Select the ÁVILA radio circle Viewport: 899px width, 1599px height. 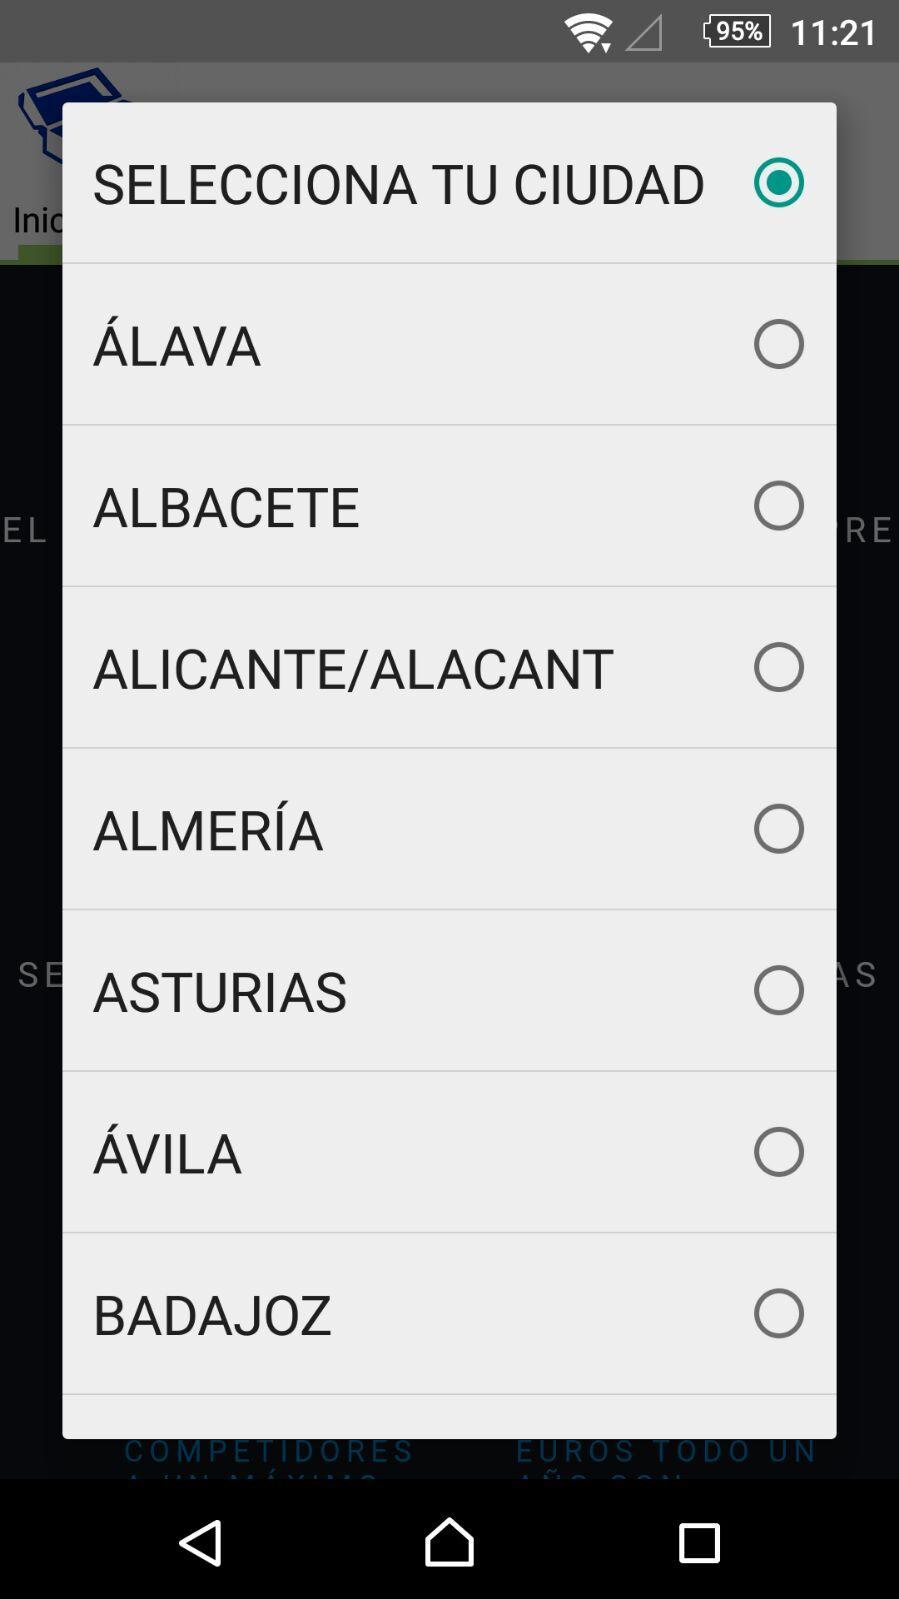coord(778,1152)
